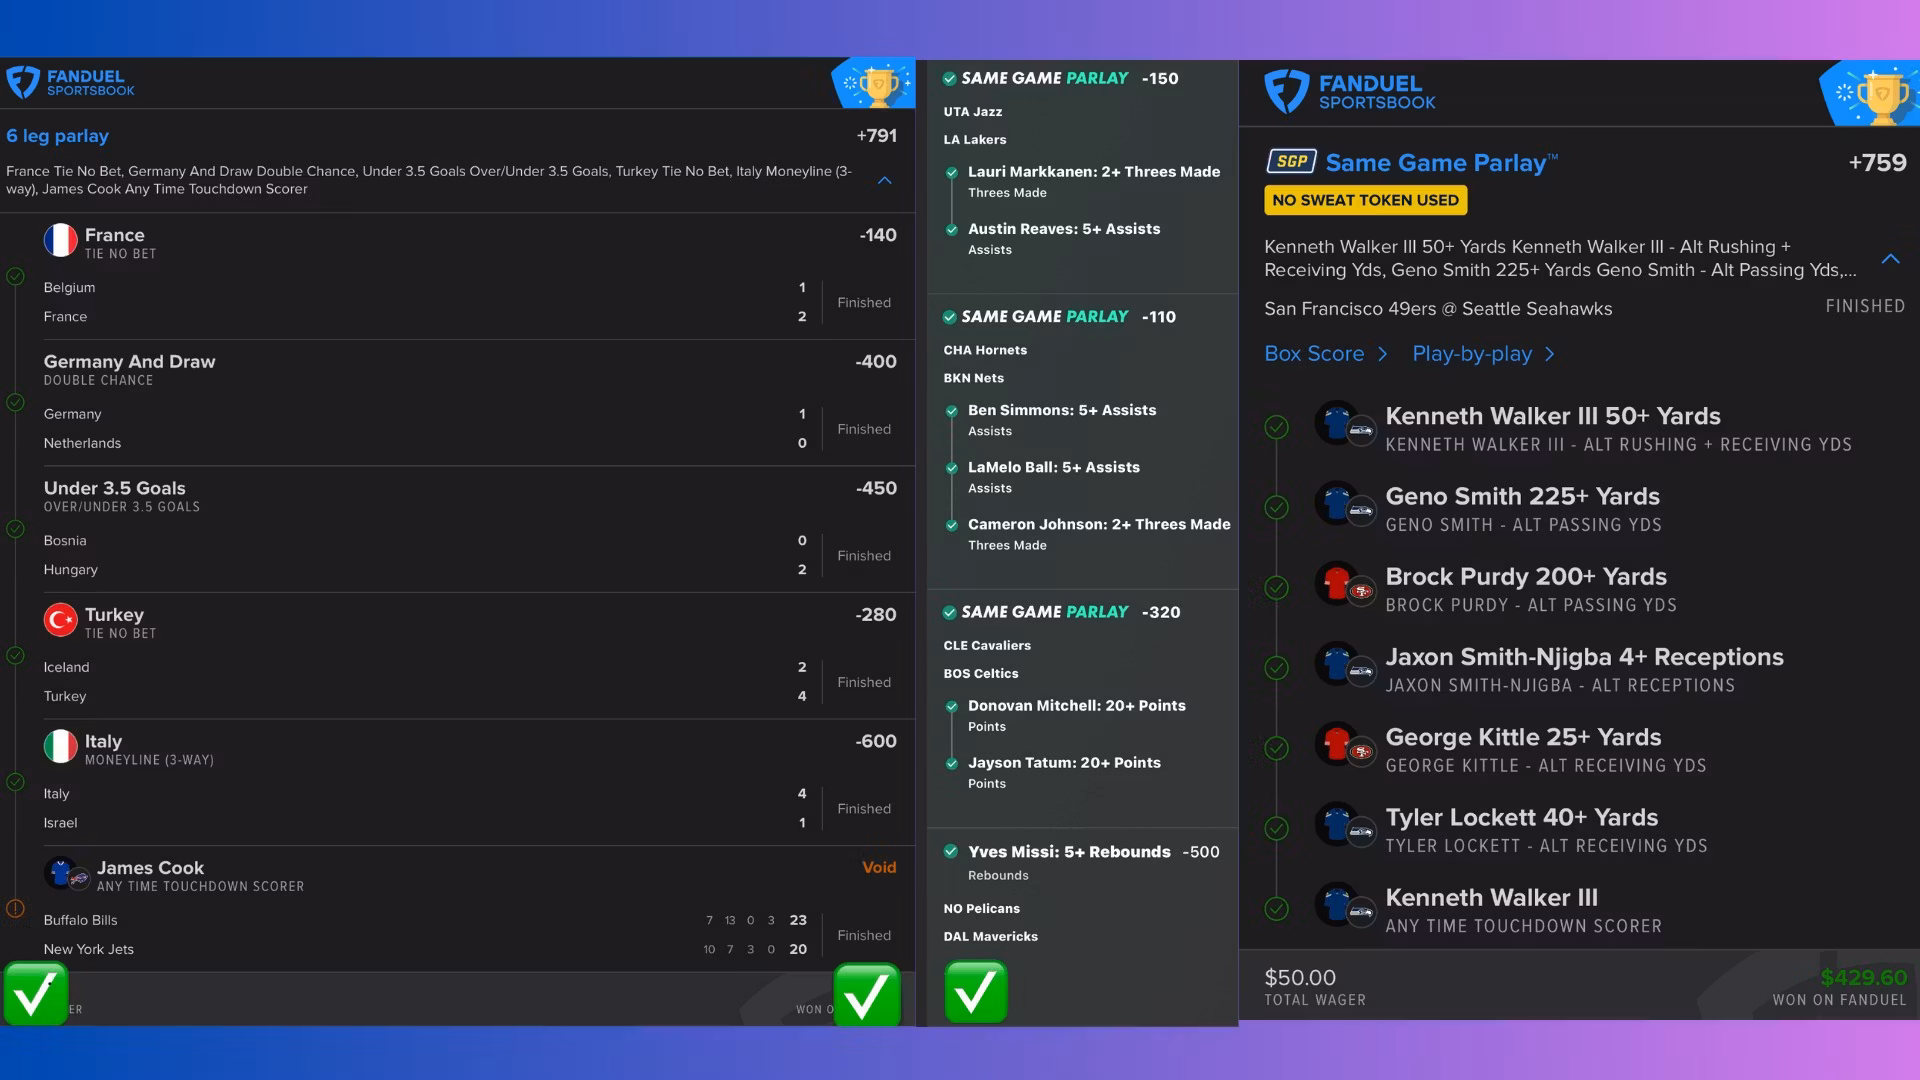The width and height of the screenshot is (1920, 1080).
Task: Click the Turkey flag icon
Action: coord(61,620)
